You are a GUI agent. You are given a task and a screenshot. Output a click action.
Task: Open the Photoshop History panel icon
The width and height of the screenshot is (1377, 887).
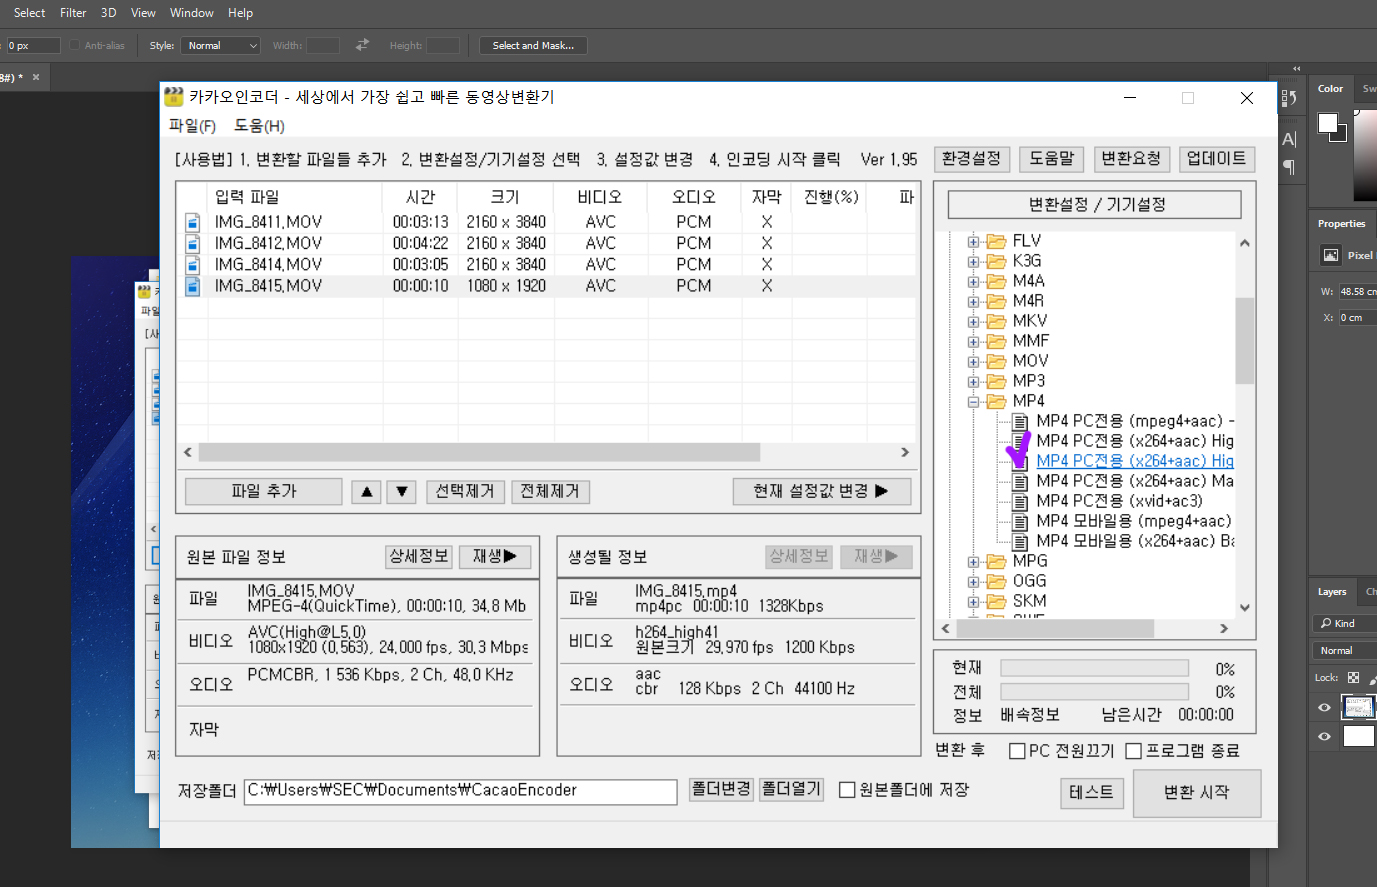pyautogui.click(x=1289, y=97)
